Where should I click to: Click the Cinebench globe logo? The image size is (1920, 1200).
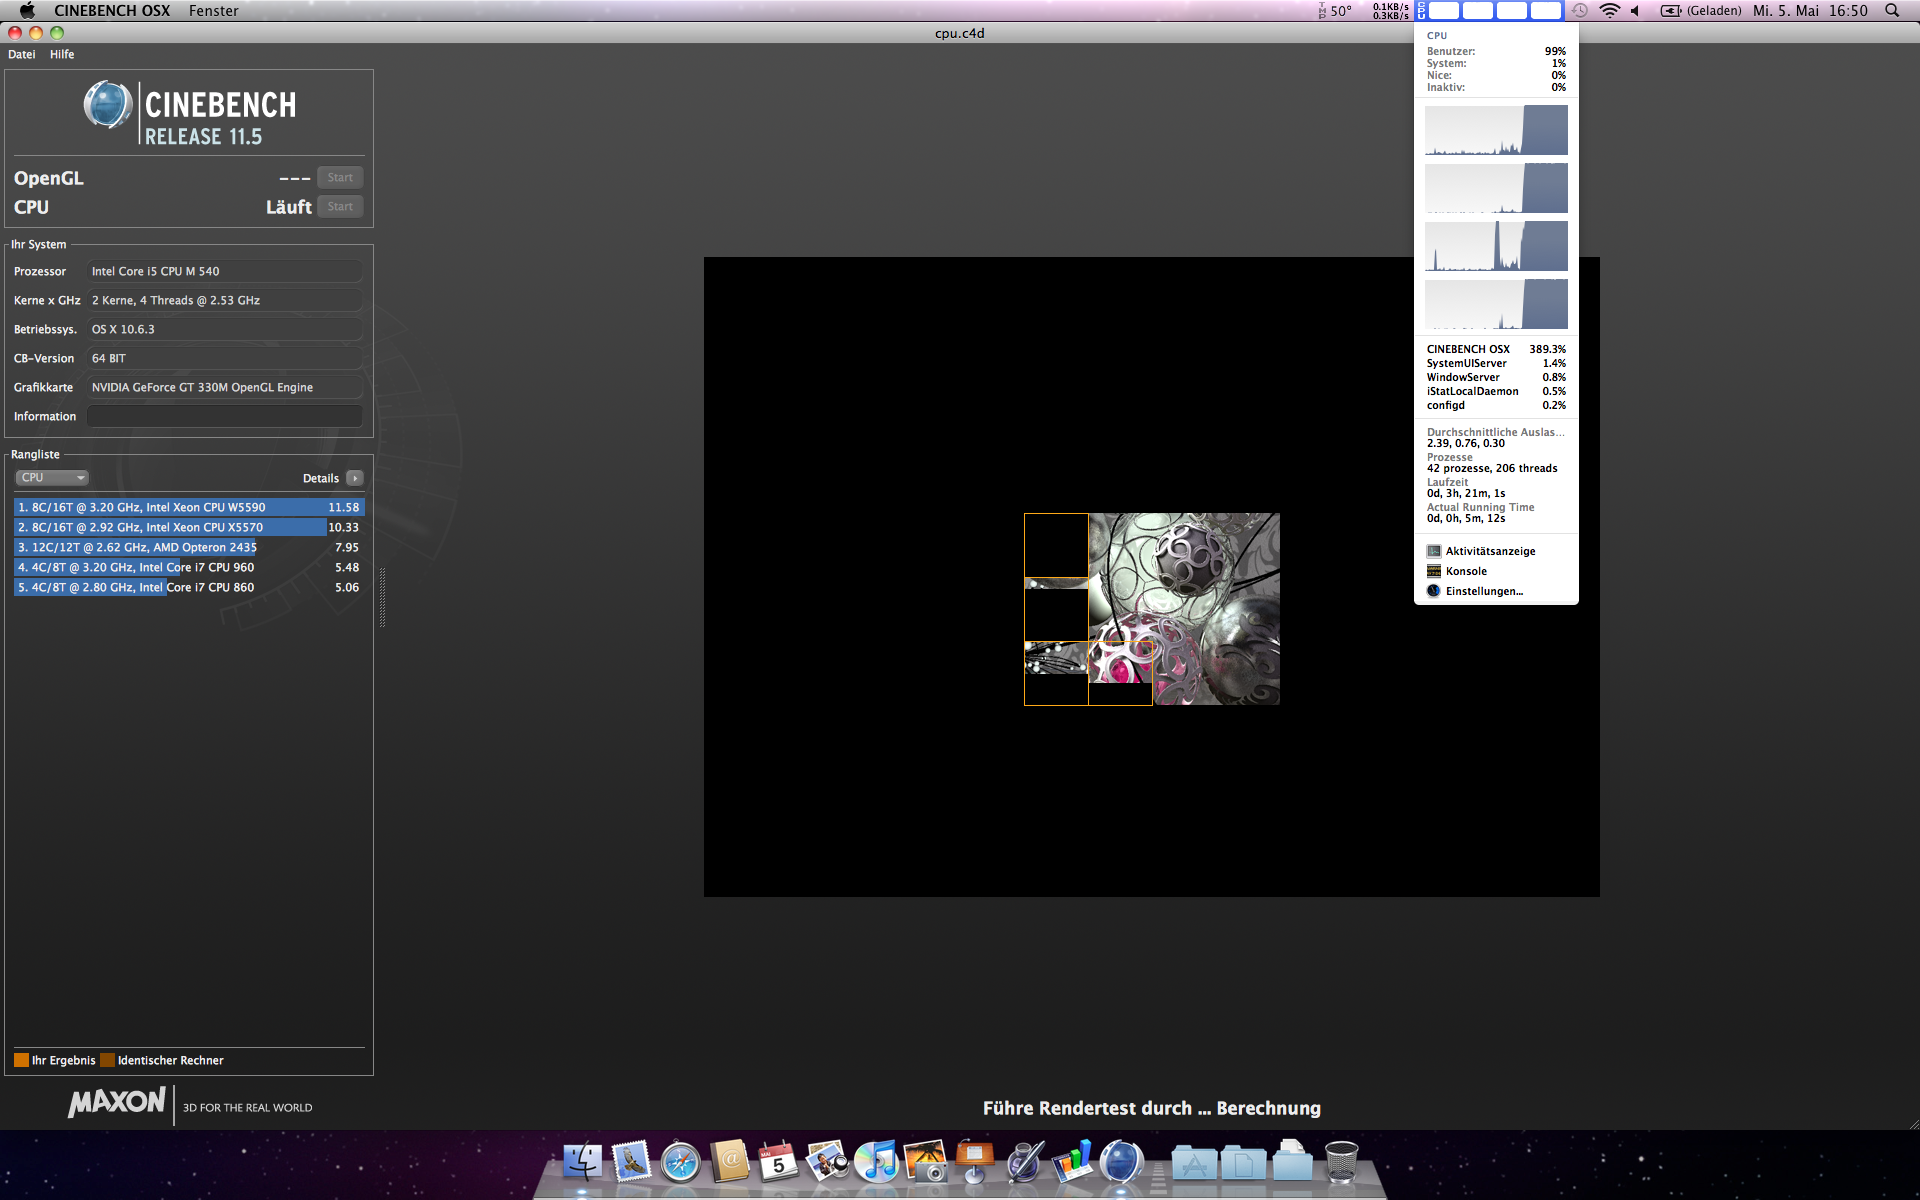pos(108,105)
